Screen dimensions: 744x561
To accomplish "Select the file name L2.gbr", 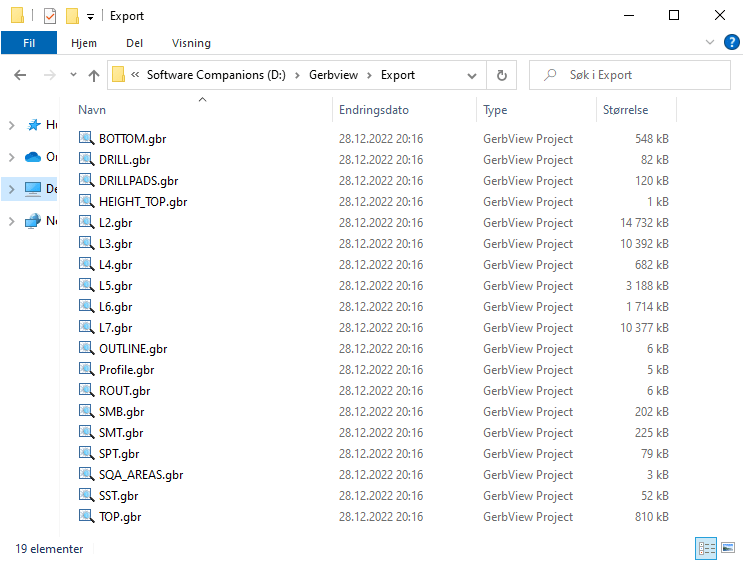I will tap(115, 223).
